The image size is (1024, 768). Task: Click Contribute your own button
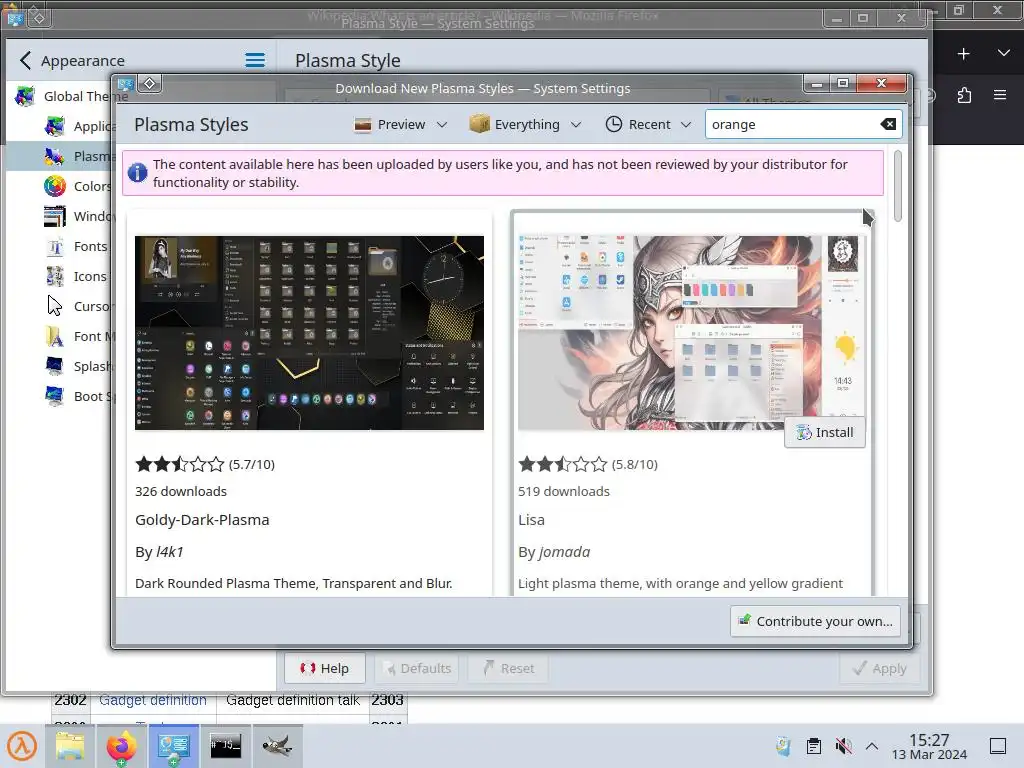(816, 621)
